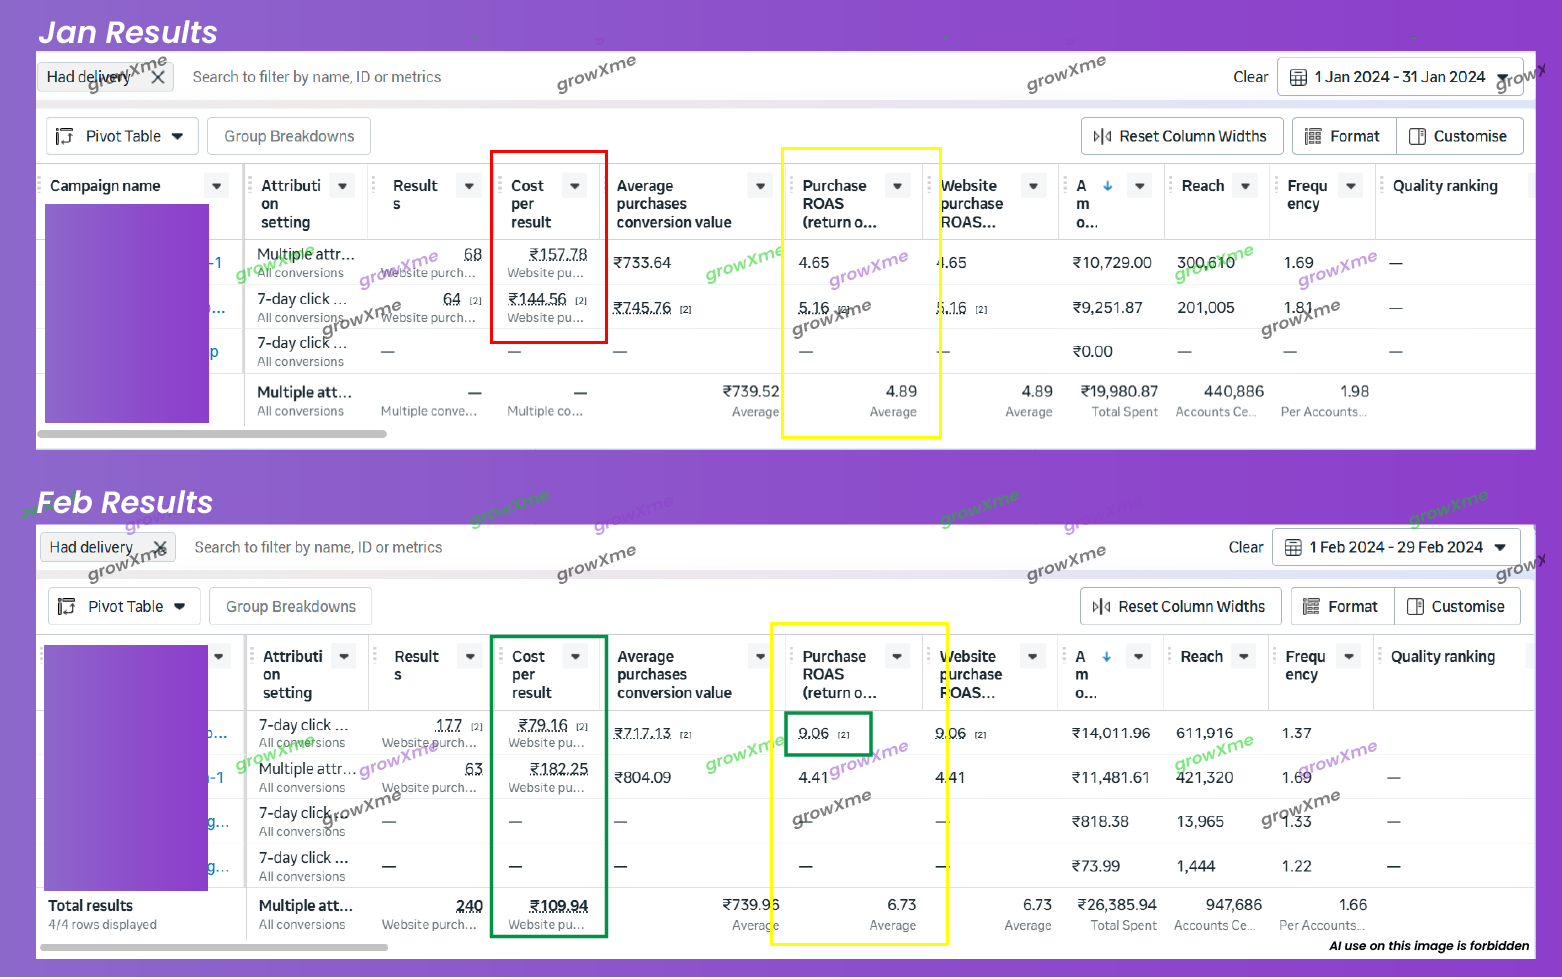
Task: Click the Format icon above Feb table
Action: (x=1313, y=605)
